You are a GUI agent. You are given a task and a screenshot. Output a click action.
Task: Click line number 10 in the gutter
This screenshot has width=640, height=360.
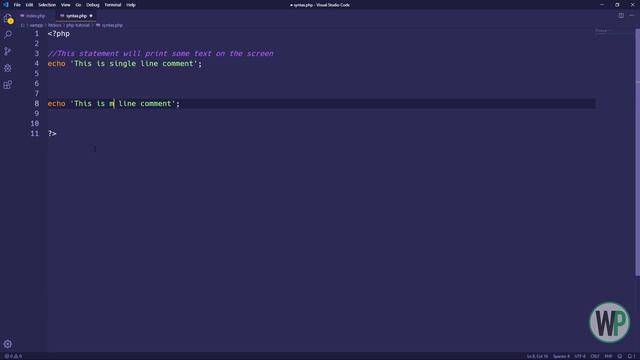point(35,124)
